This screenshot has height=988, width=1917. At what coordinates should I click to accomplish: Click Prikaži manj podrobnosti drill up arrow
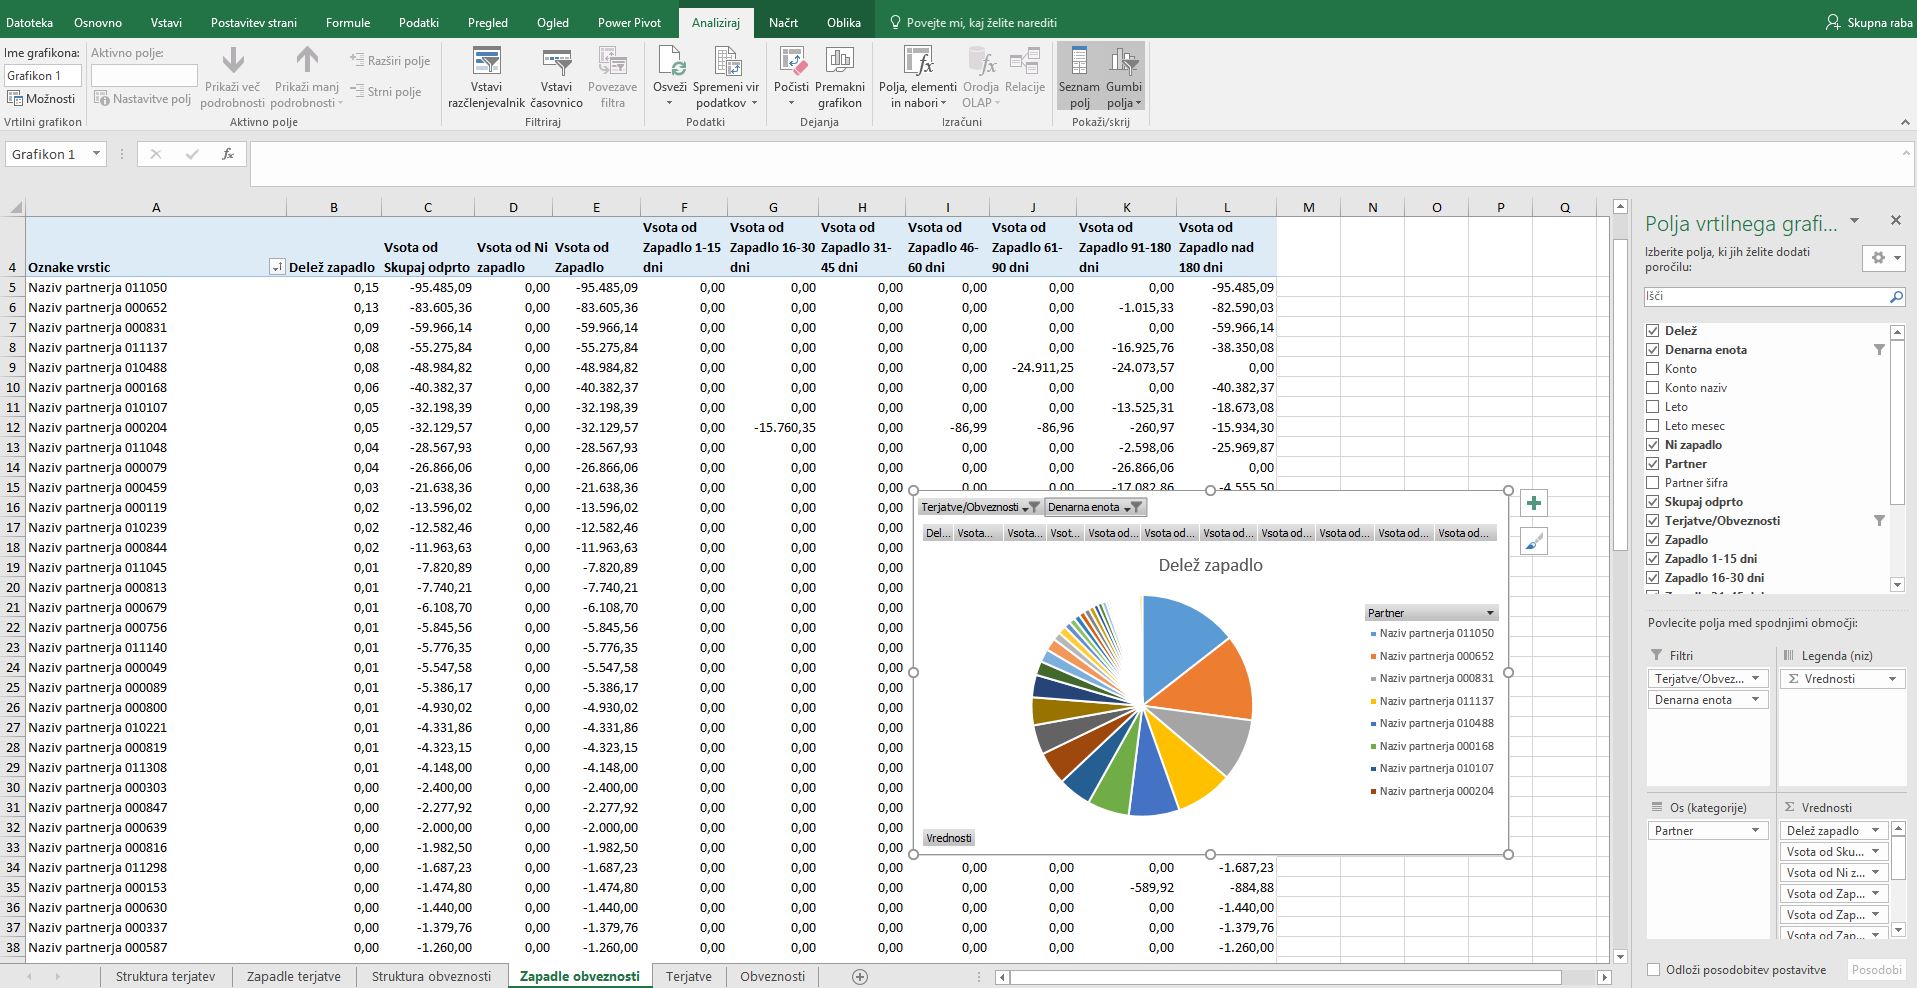click(x=307, y=60)
